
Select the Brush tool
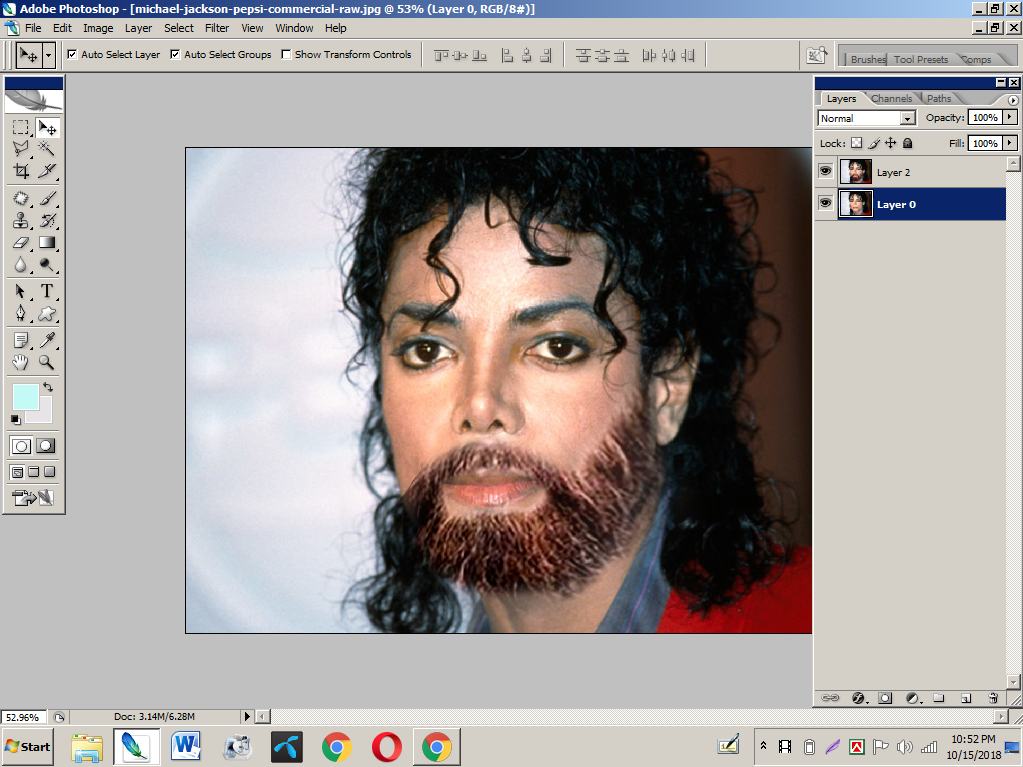47,198
